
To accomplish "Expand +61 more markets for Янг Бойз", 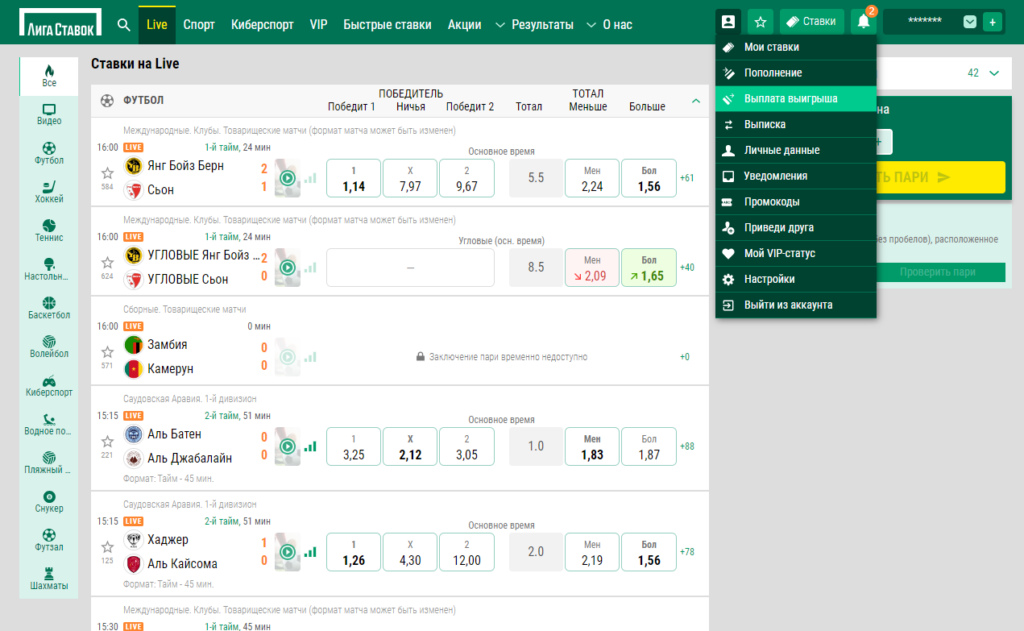I will (687, 178).
